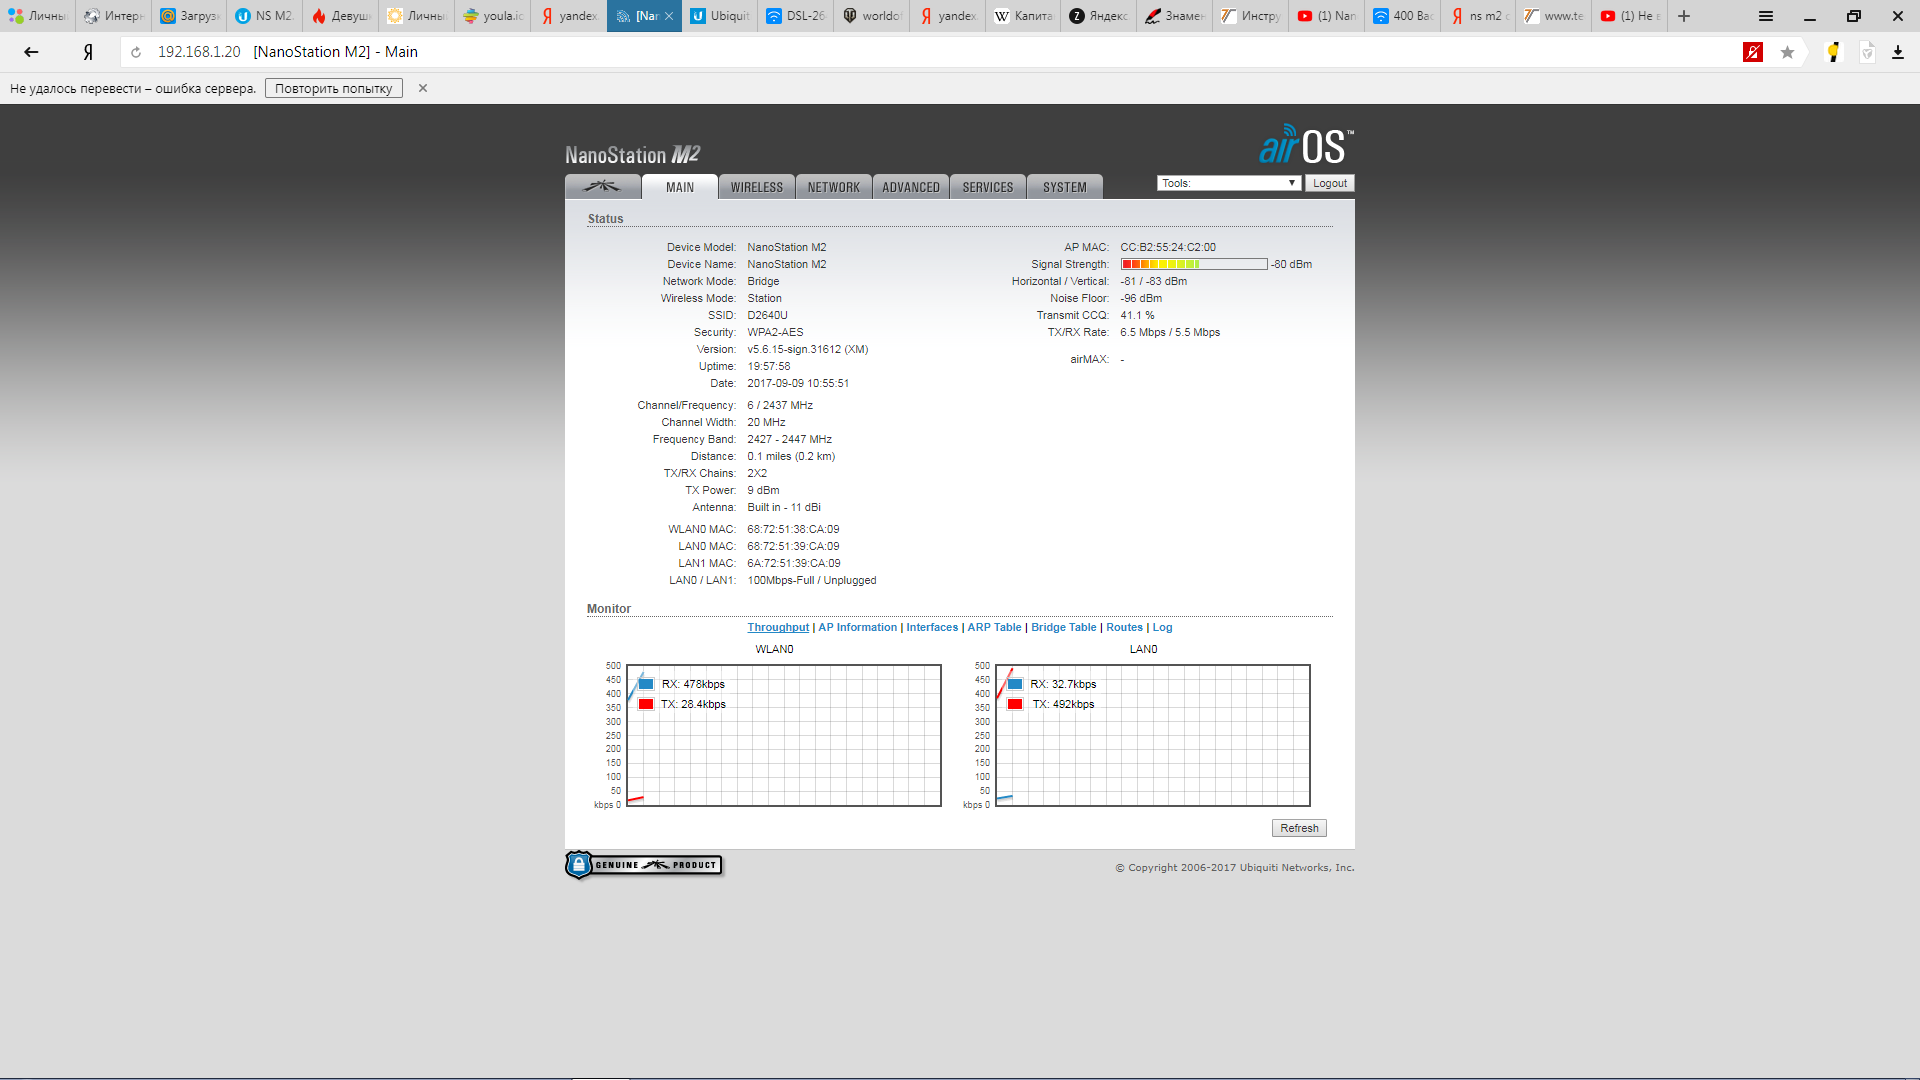Image resolution: width=1920 pixels, height=1080 pixels.
Task: Switch to the 400 Bad browser tab
Action: coord(1404,16)
